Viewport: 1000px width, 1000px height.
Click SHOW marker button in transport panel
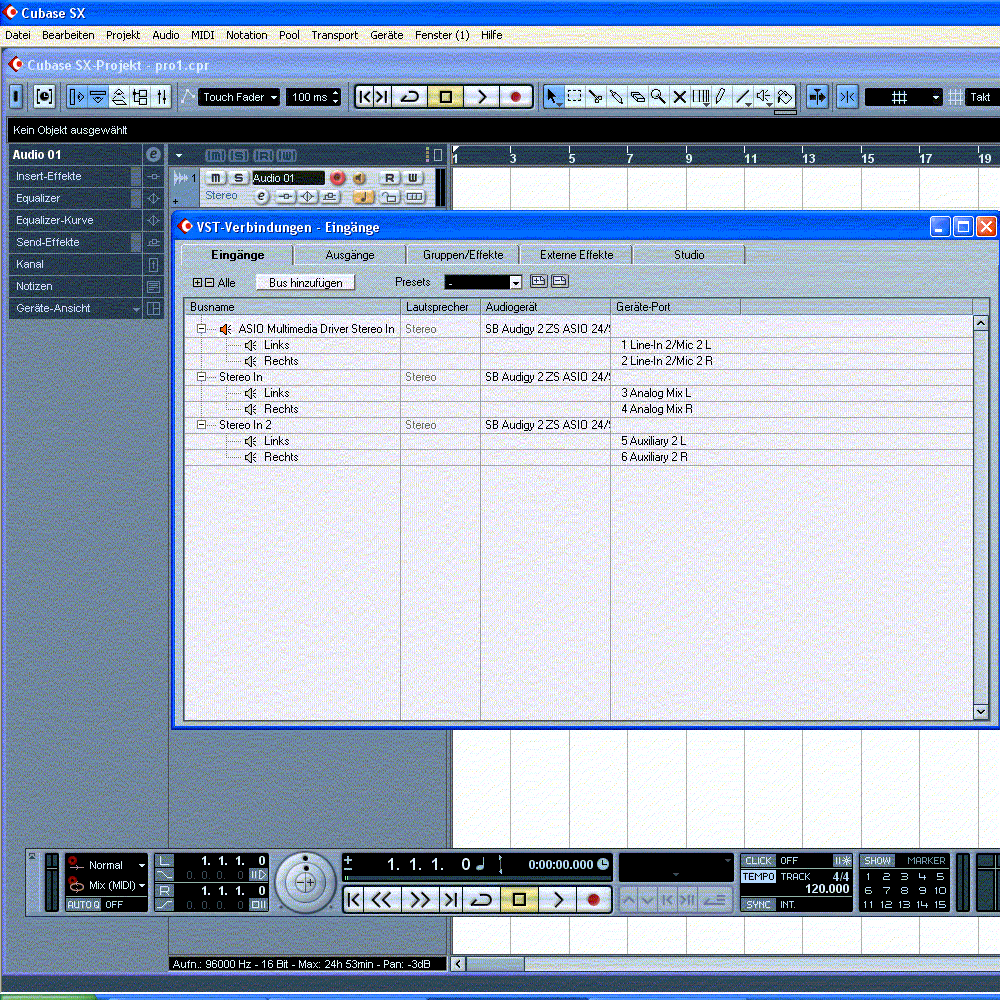[878, 860]
